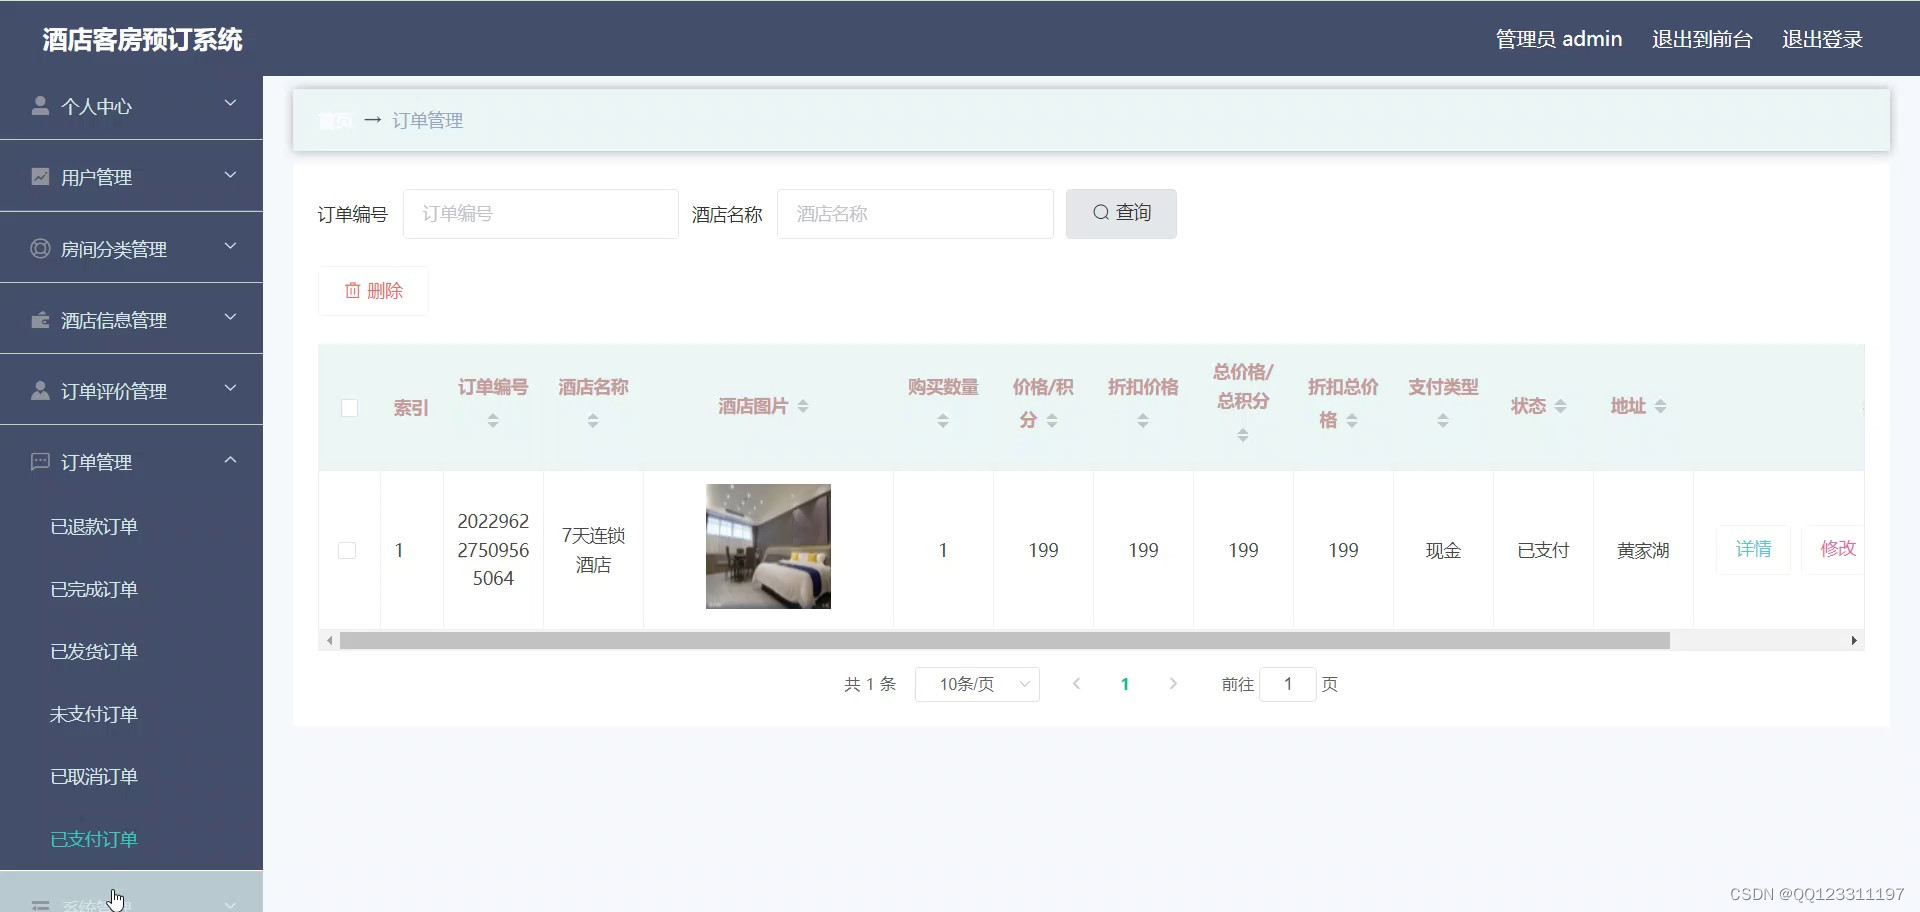Image resolution: width=1920 pixels, height=912 pixels.
Task: Go to previous page arrow in pagination
Action: (1076, 684)
